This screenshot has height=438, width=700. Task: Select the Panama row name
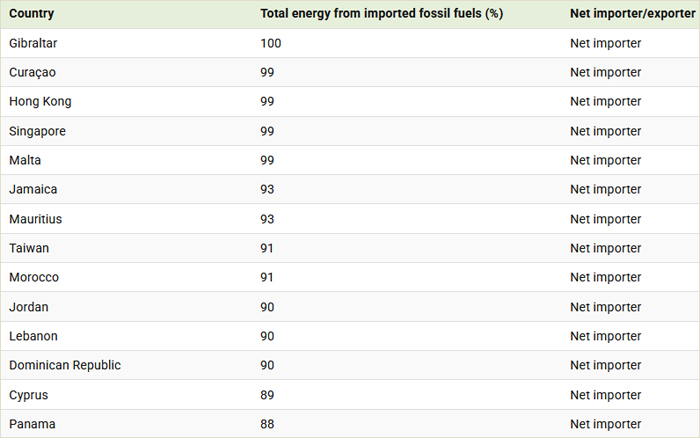[x=32, y=424]
